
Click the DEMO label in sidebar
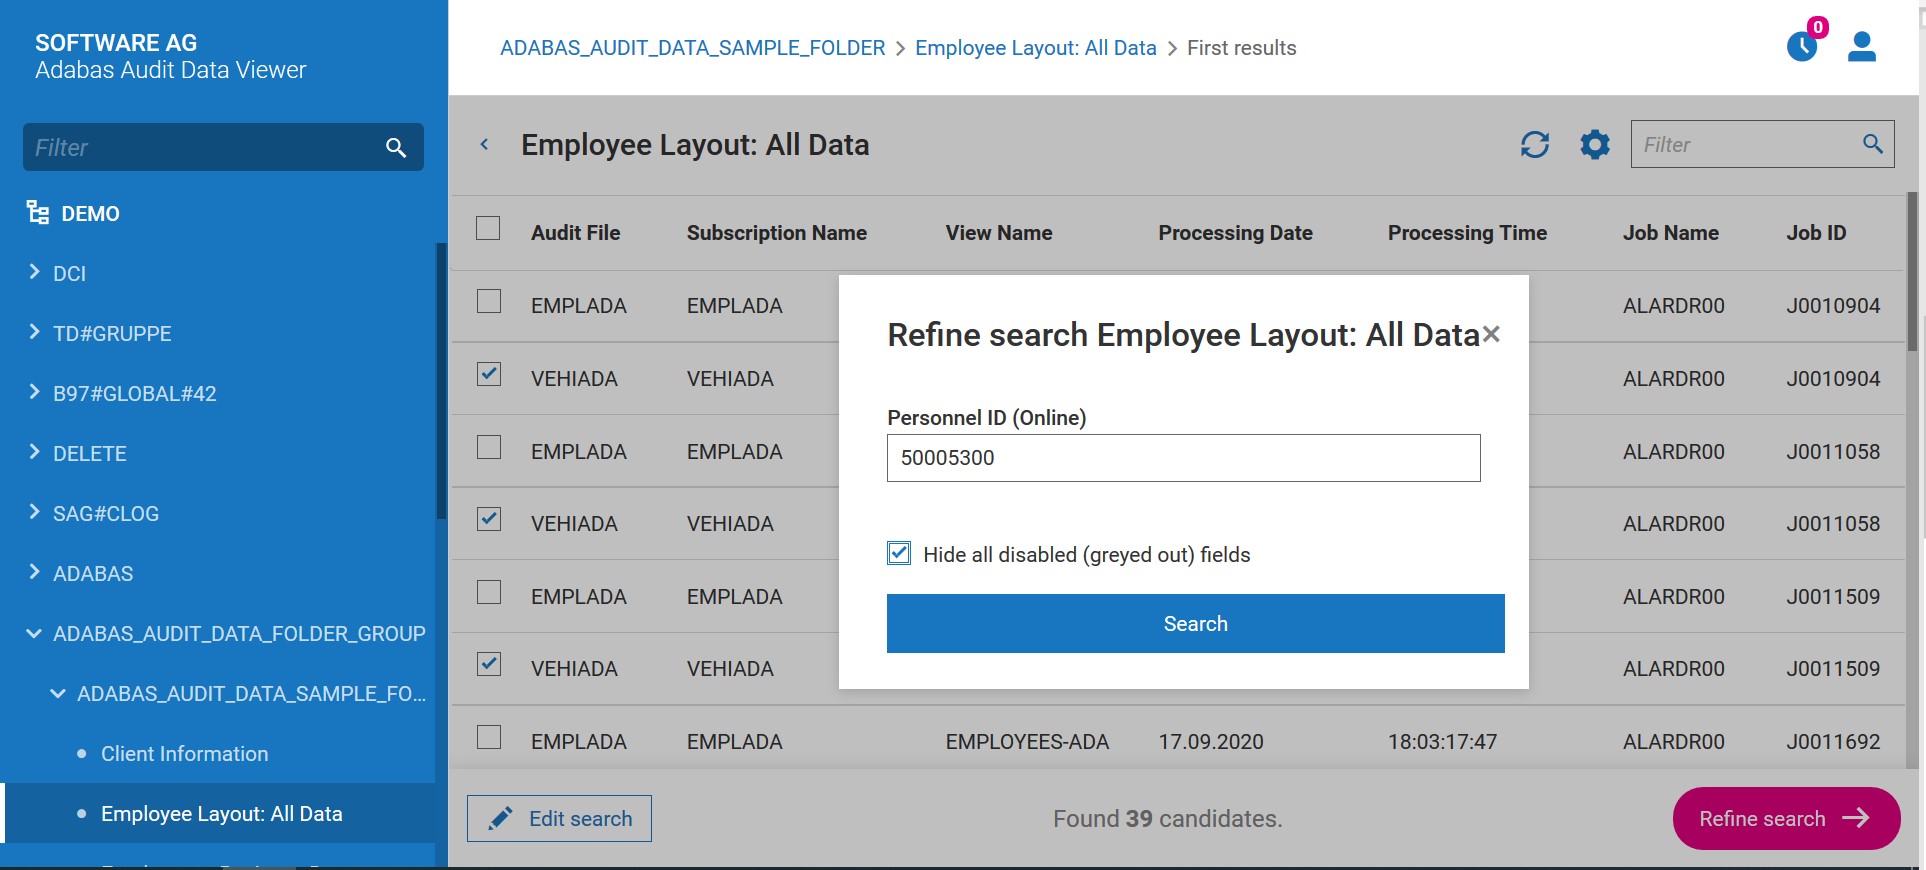pyautogui.click(x=90, y=214)
